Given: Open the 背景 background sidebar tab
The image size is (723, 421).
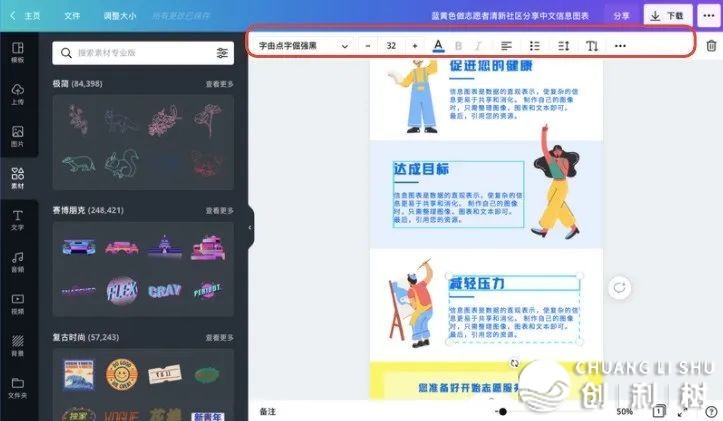Looking at the screenshot, I should (x=18, y=346).
